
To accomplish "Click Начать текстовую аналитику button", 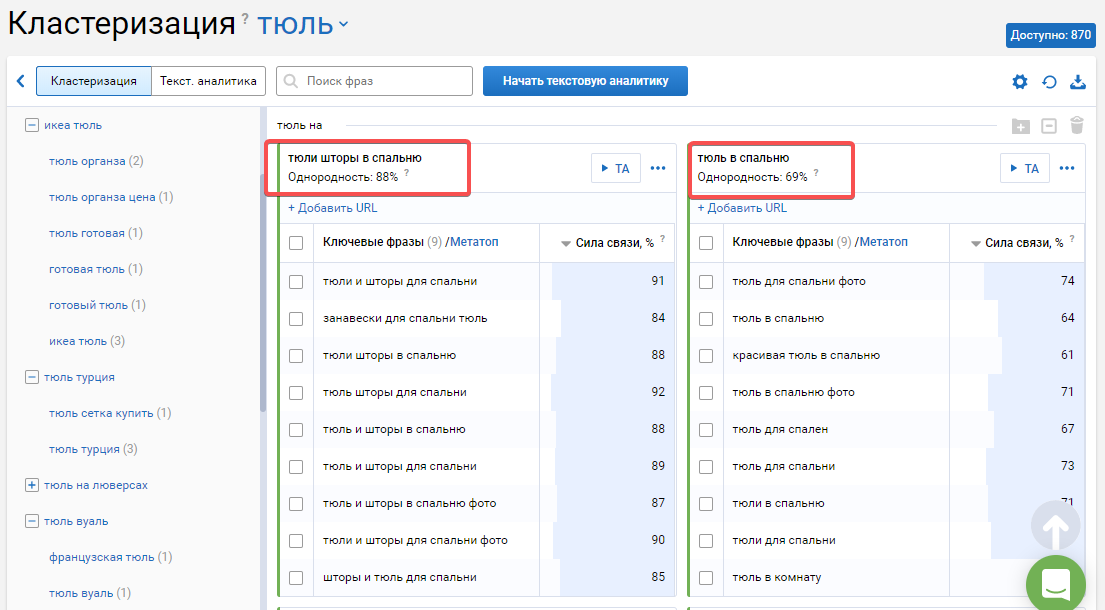I will click(585, 81).
